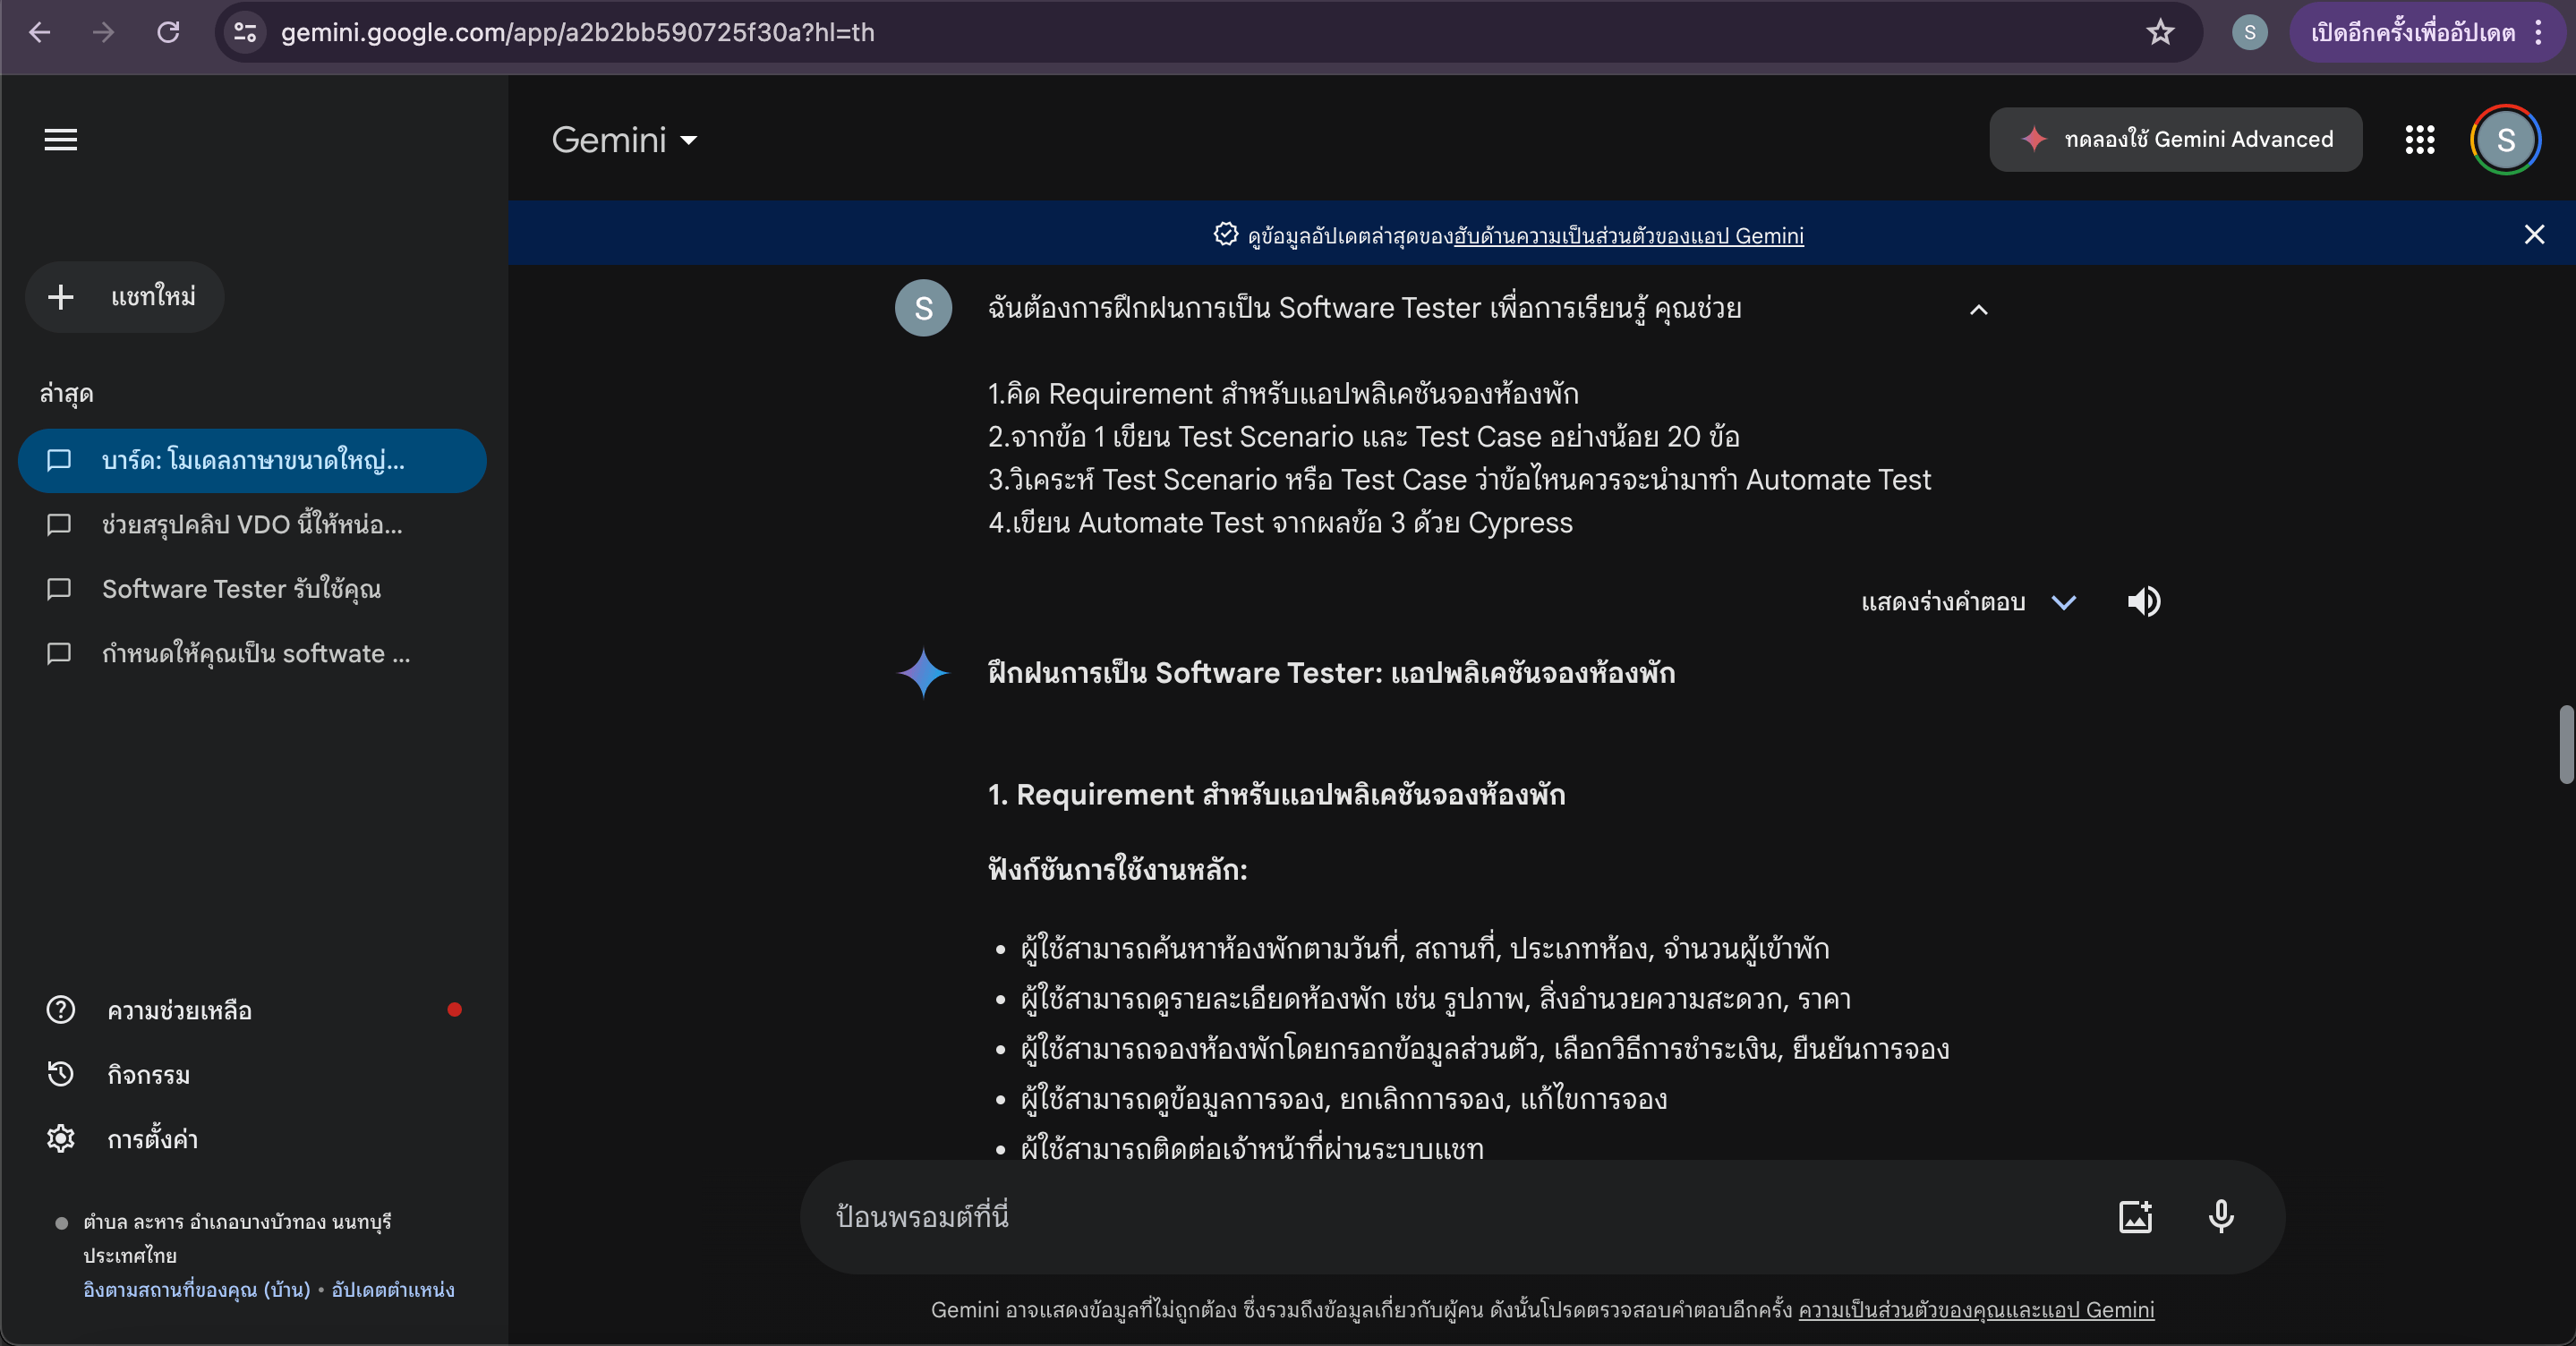Open the Google apps grid
Screen dimensions: 2576x1346
[2419, 139]
